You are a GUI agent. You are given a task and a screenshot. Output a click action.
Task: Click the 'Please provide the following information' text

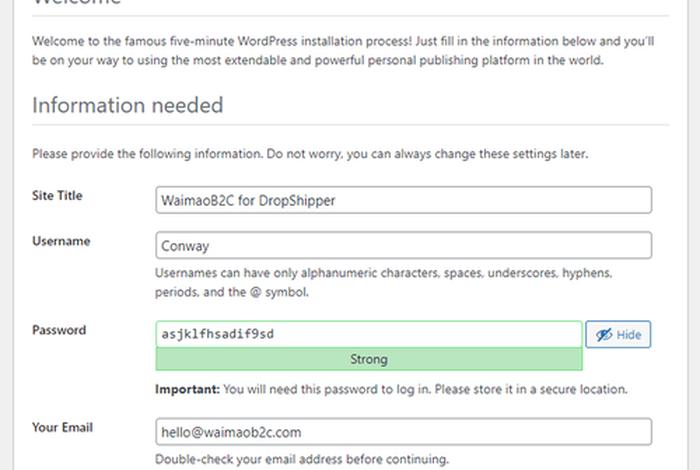[x=310, y=154]
